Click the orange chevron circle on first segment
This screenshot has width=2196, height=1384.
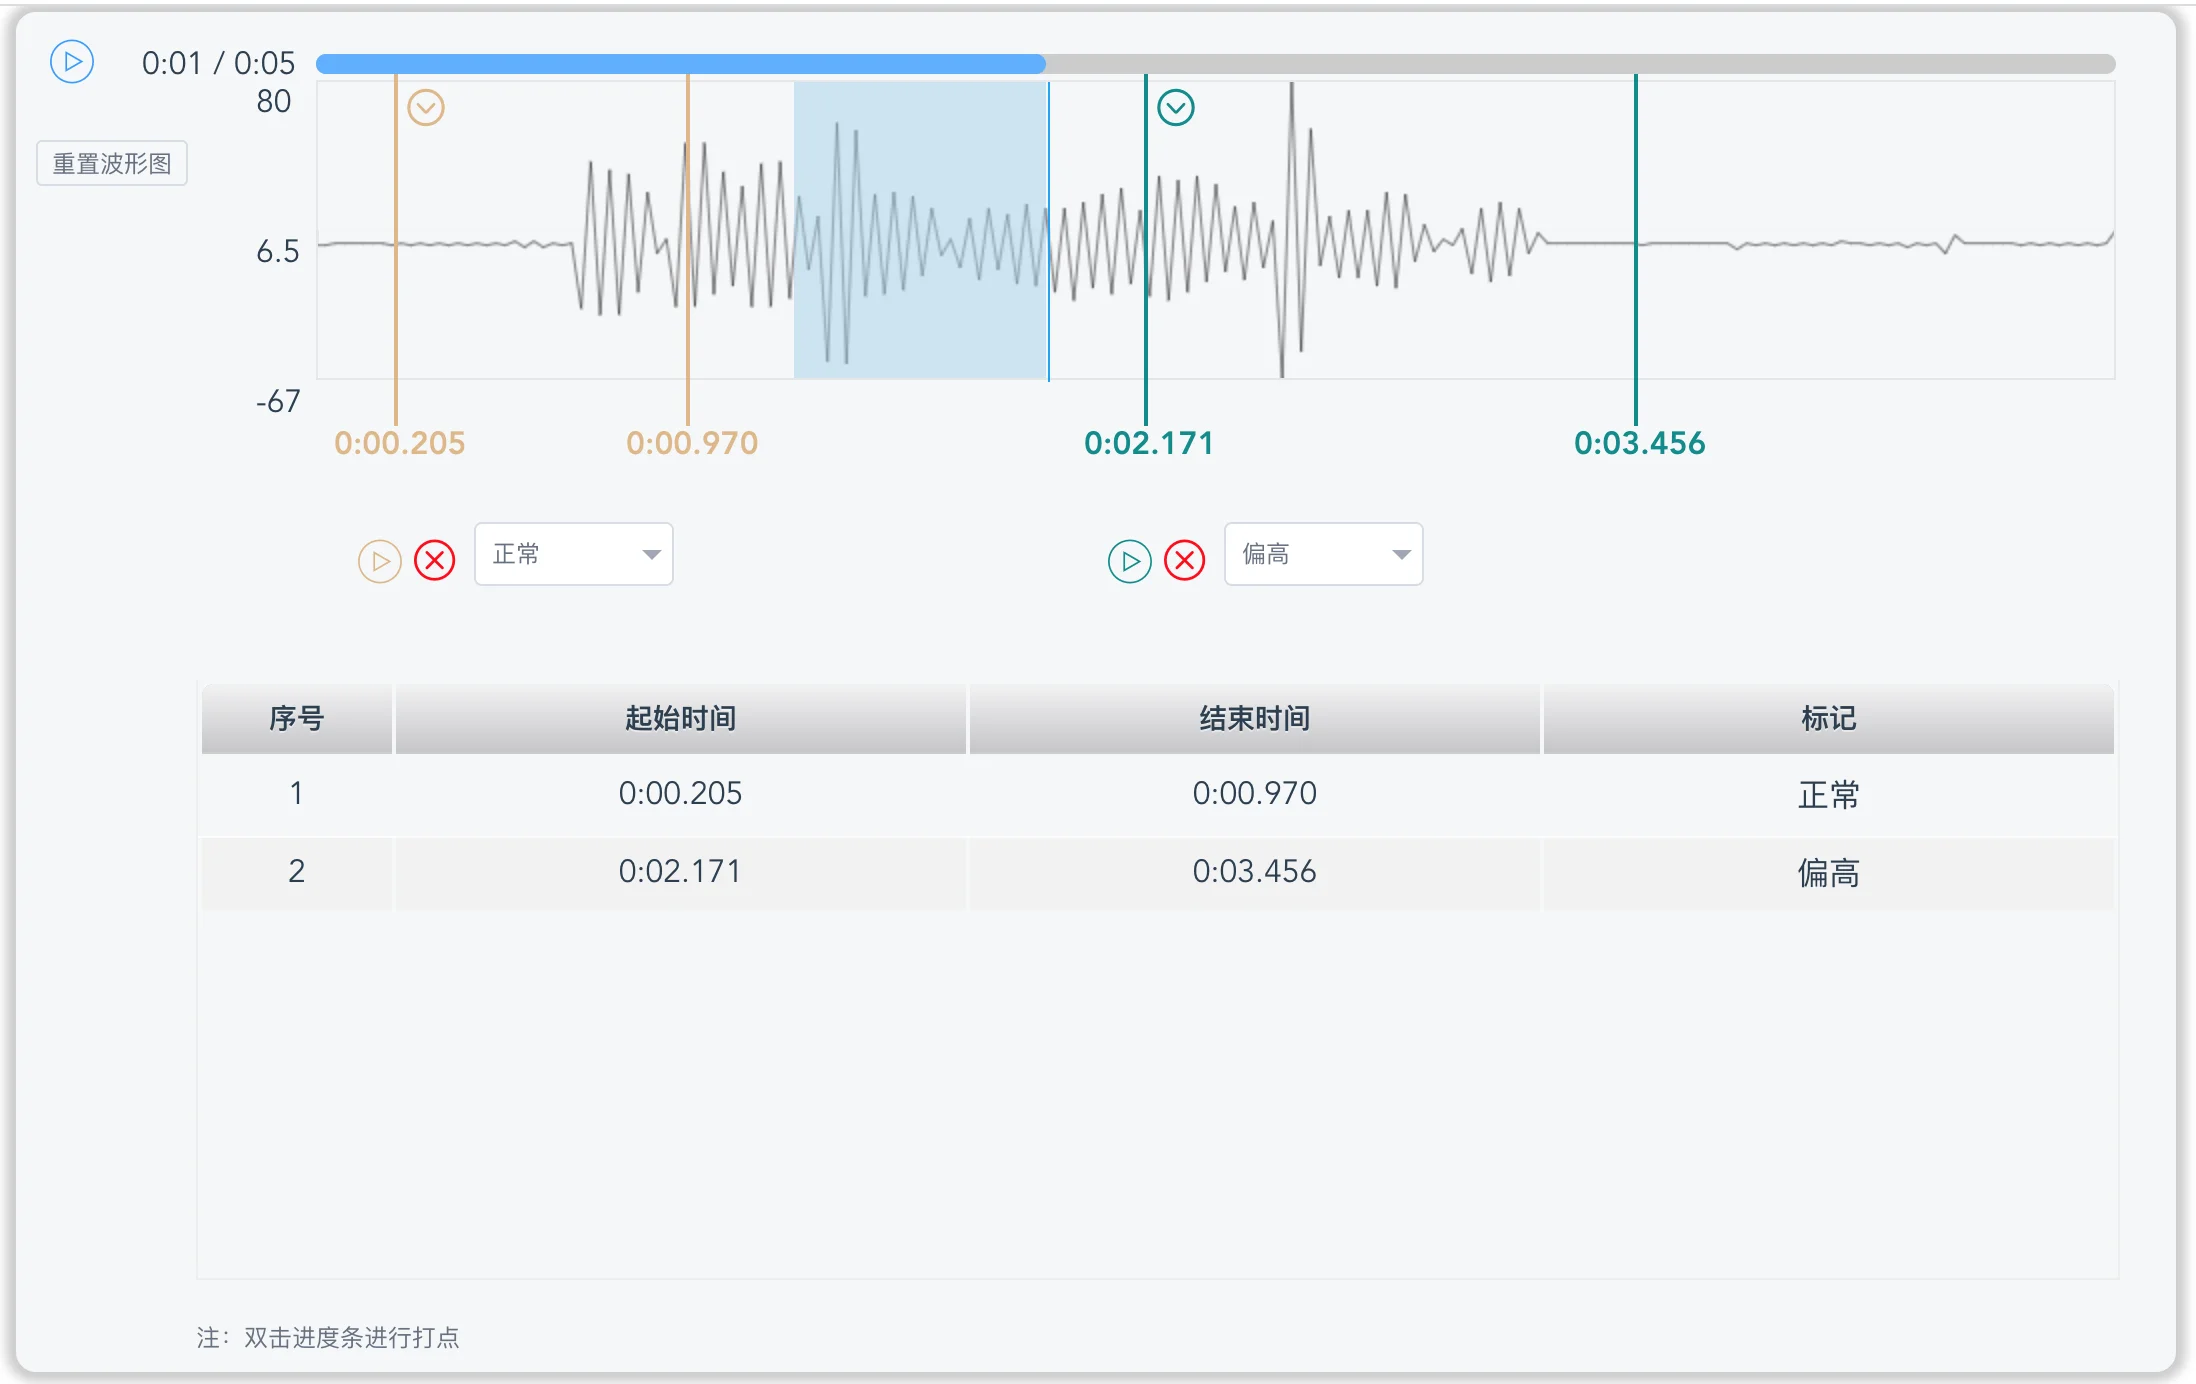click(426, 107)
